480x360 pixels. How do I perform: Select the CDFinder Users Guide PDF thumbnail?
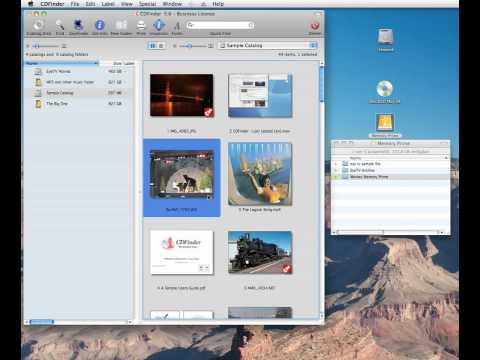click(x=182, y=252)
